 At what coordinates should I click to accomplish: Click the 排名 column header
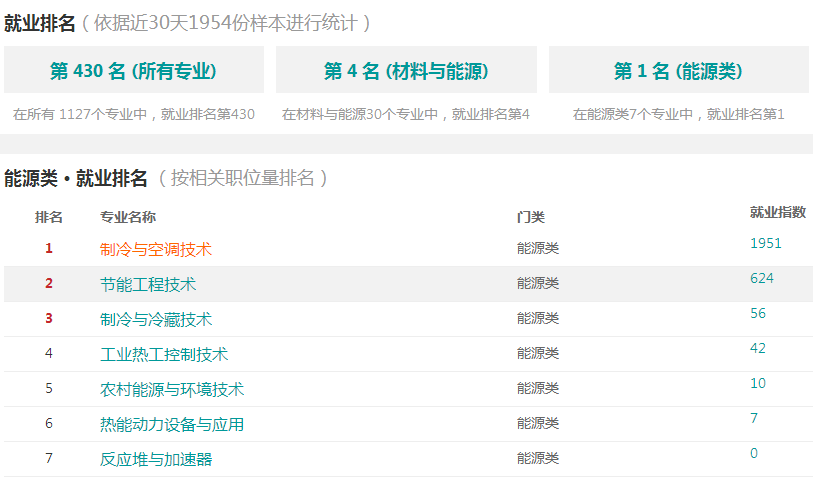coord(49,217)
